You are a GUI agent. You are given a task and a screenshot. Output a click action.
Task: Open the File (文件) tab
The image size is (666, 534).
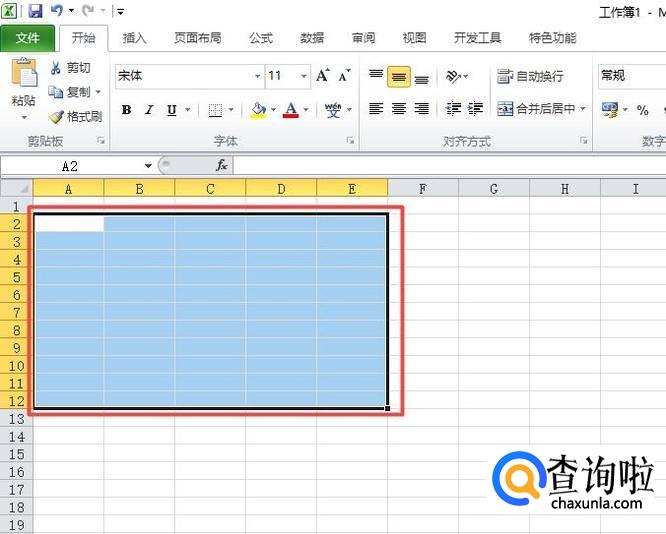(x=28, y=38)
